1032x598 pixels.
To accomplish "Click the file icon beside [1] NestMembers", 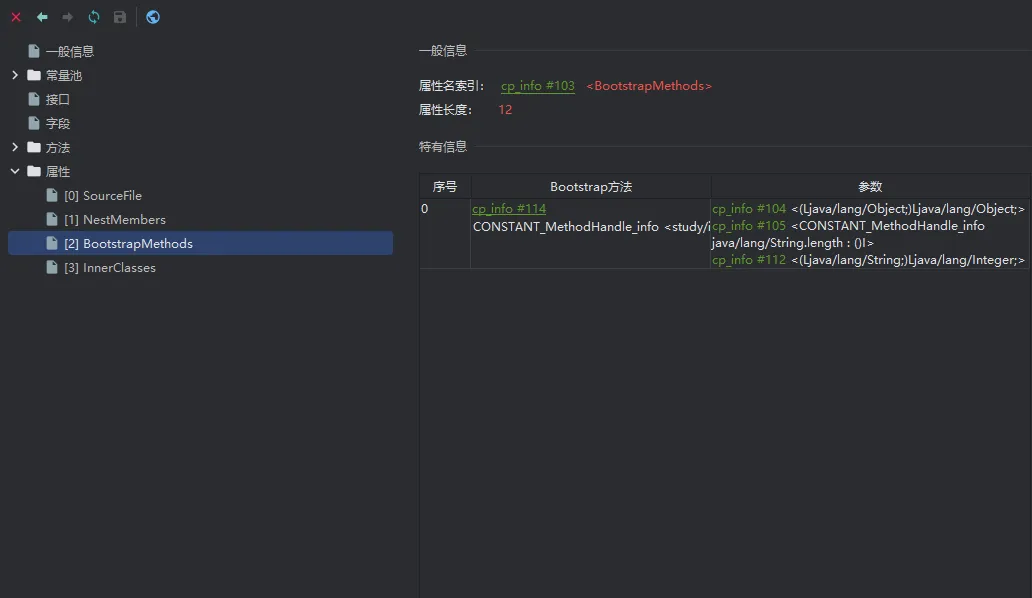I will tap(52, 219).
